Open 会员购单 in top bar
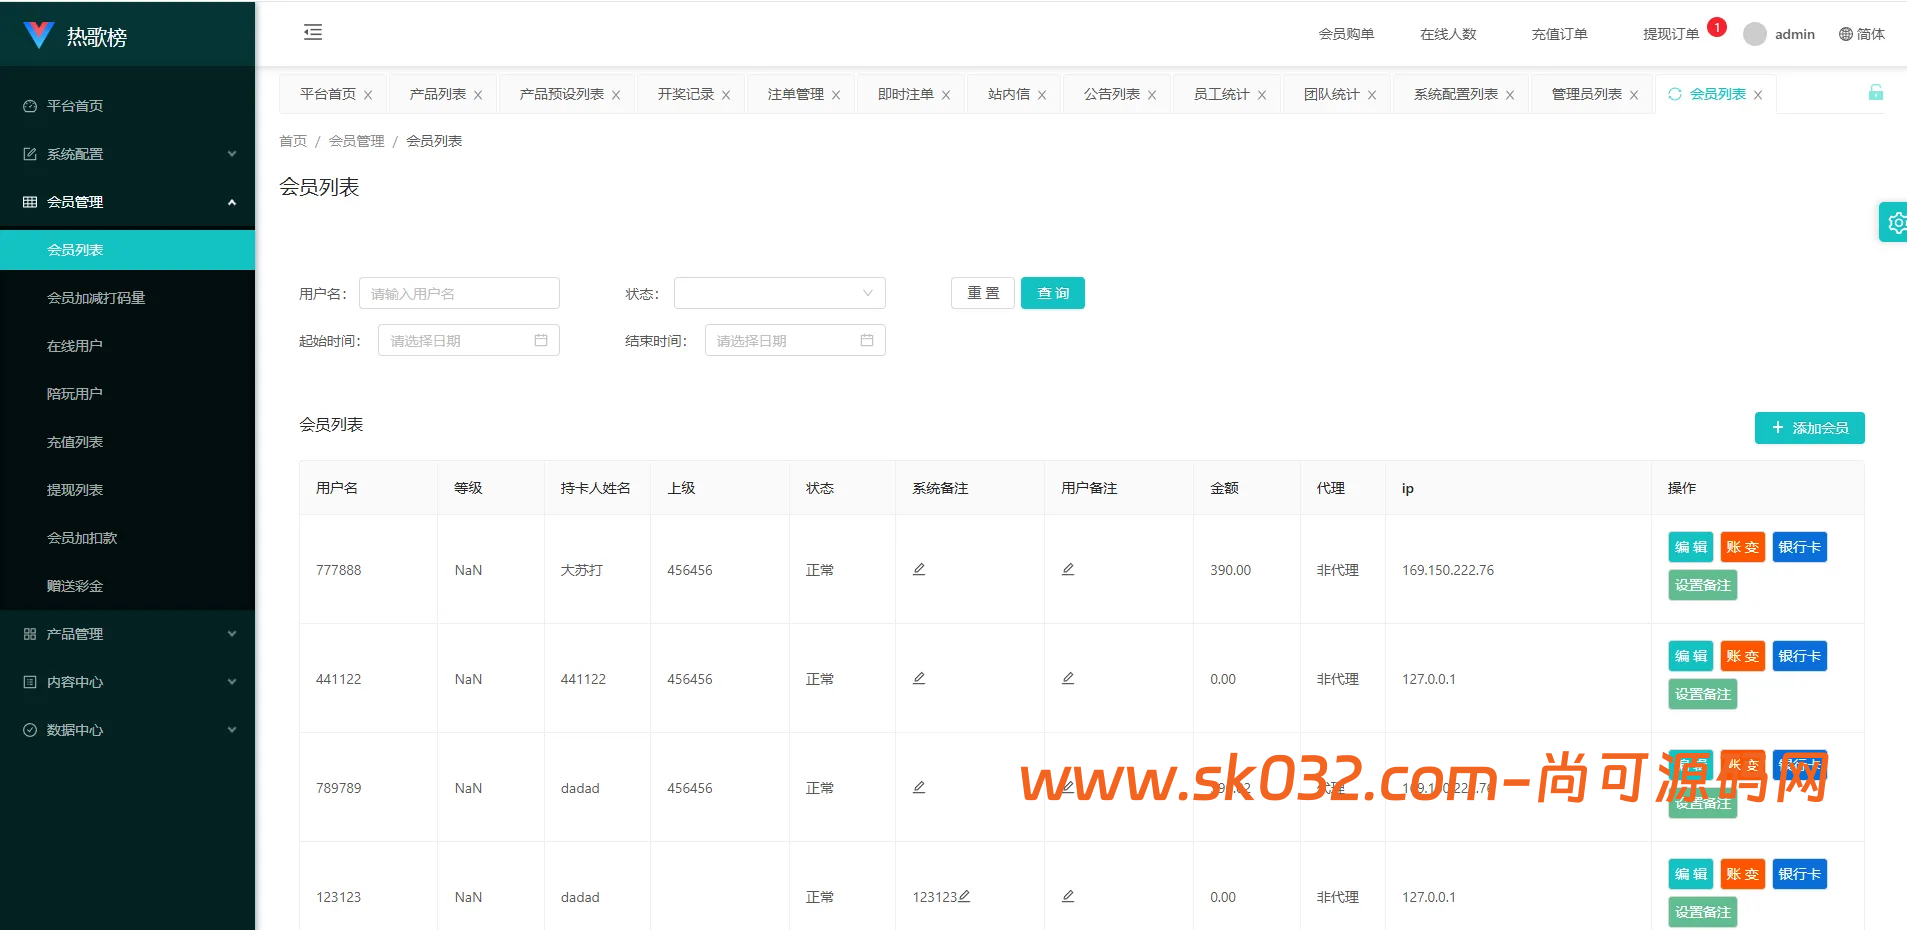The image size is (1907, 930). pyautogui.click(x=1346, y=34)
